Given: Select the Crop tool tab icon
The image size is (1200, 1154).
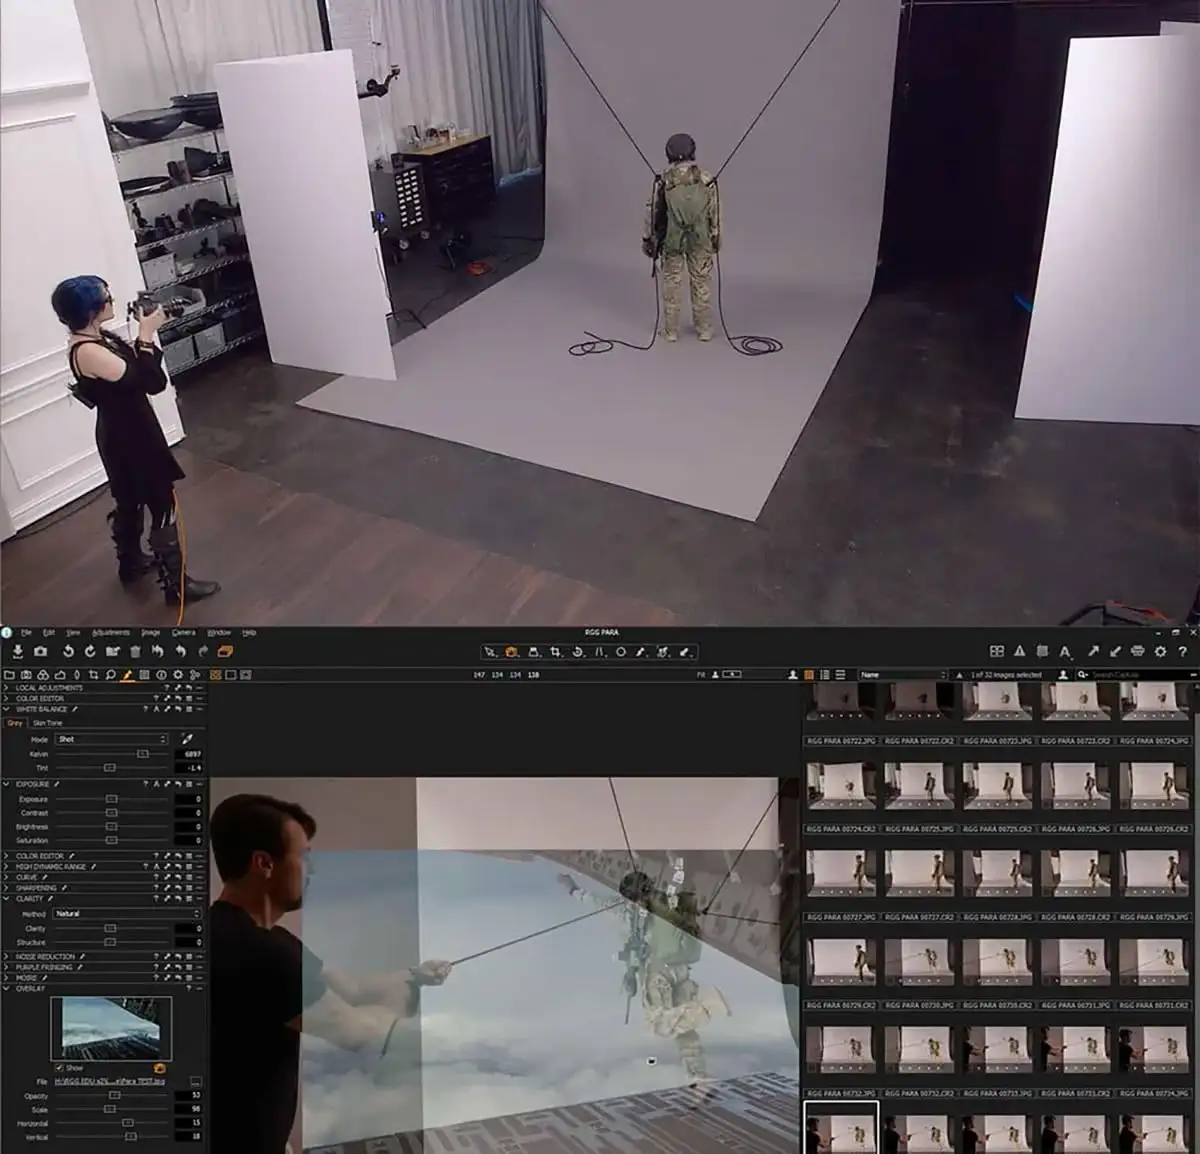Looking at the screenshot, I should (x=94, y=675).
